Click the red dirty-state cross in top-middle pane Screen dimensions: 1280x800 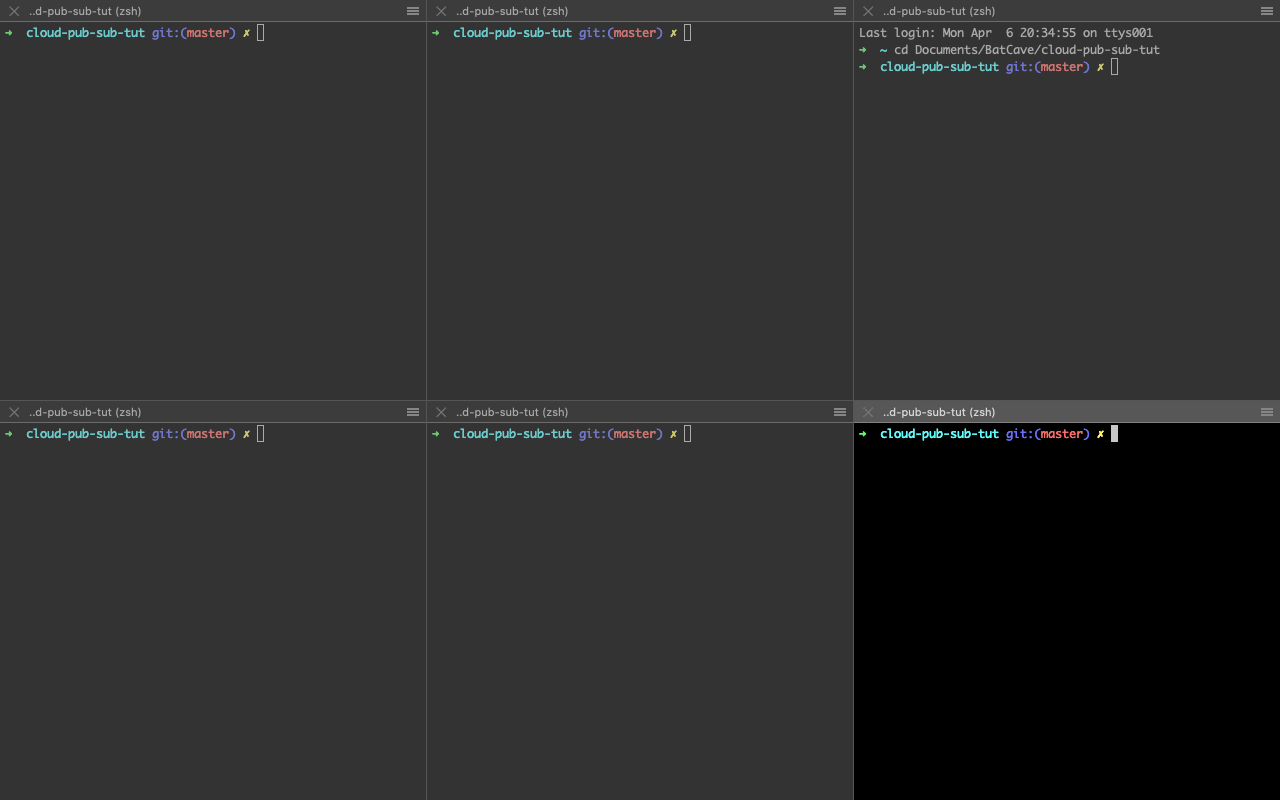673,33
